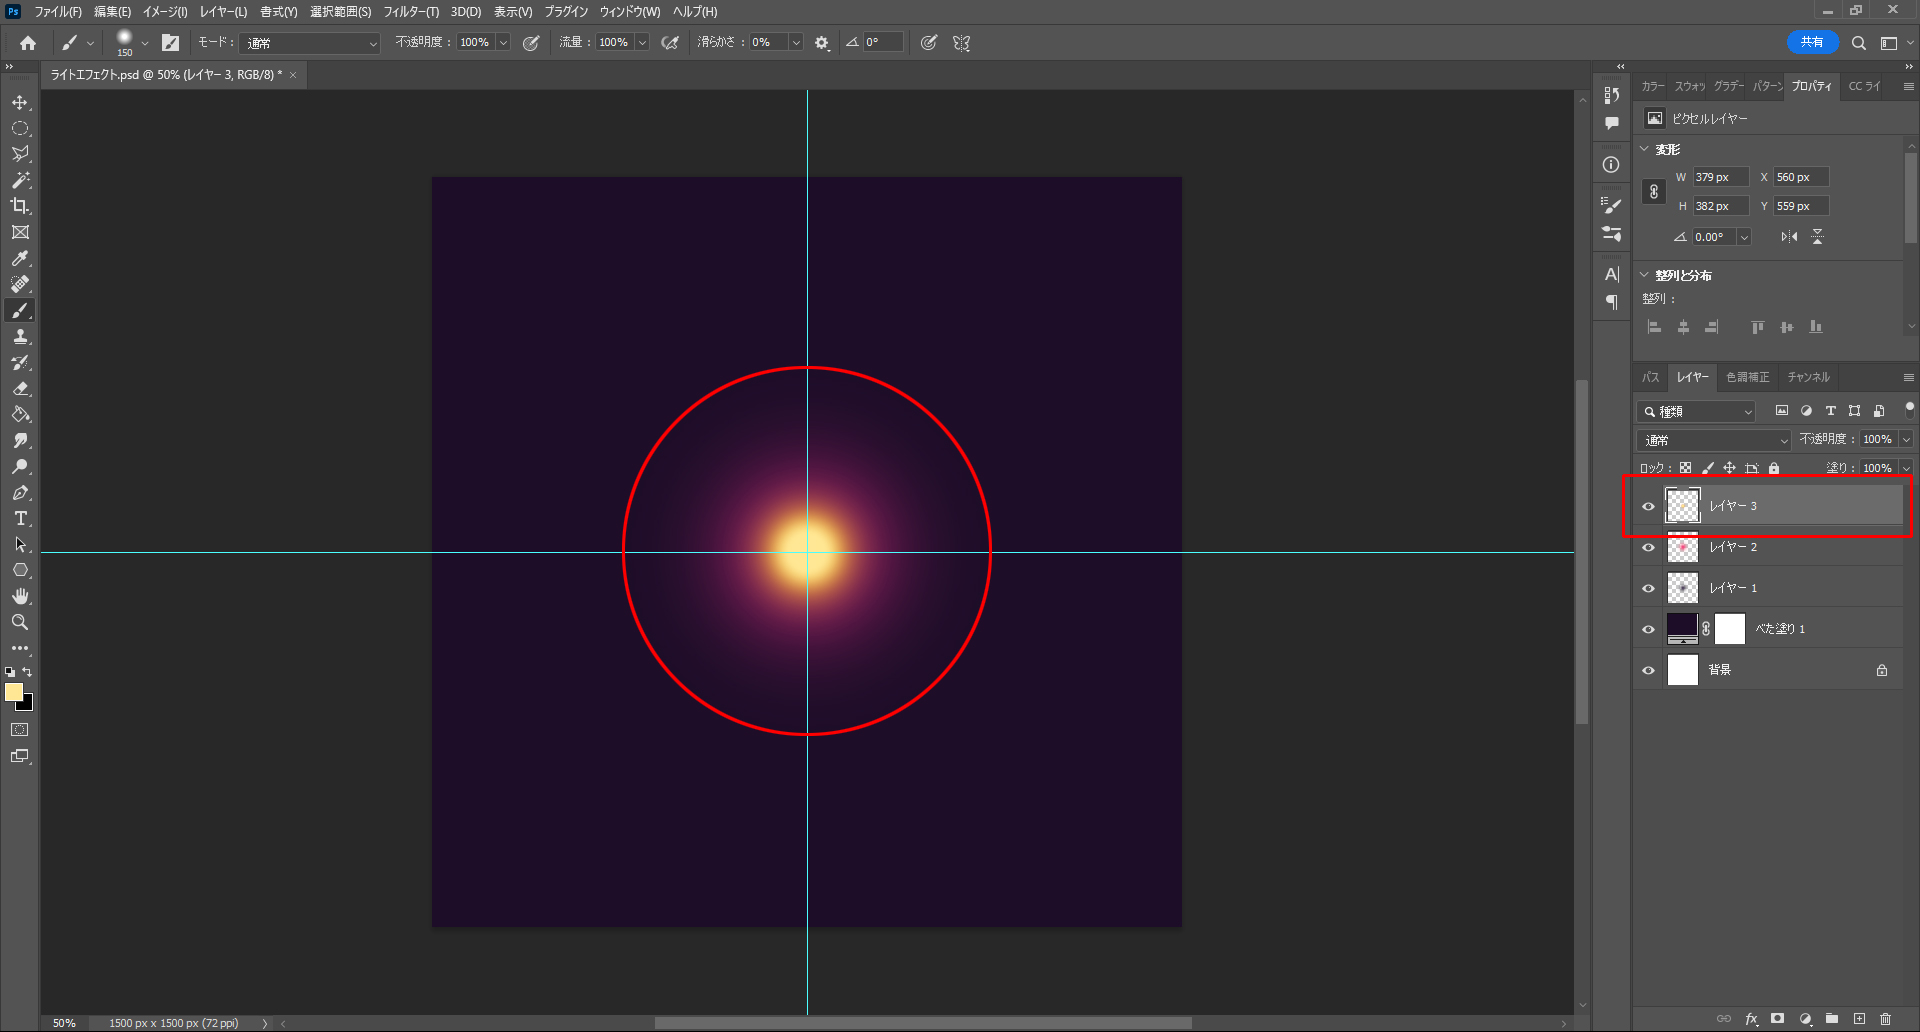Click the foreground color swatch
The width and height of the screenshot is (1920, 1032).
pos(14,692)
